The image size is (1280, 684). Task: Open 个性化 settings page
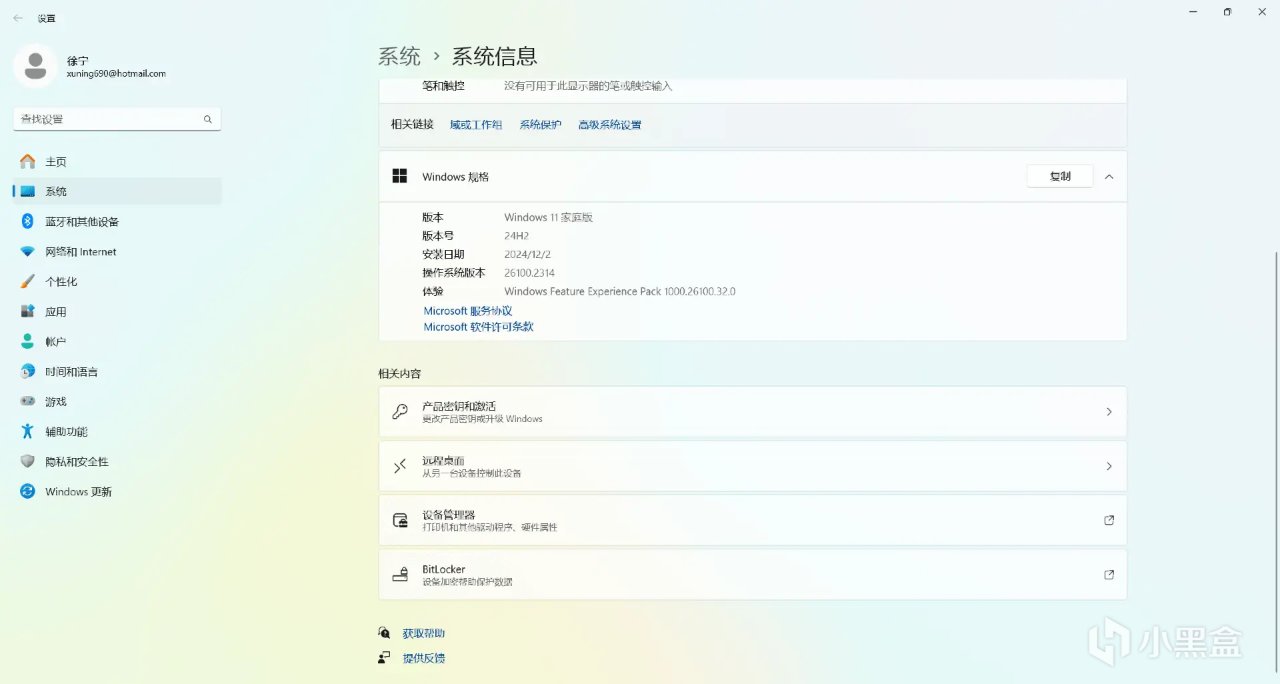coord(117,281)
